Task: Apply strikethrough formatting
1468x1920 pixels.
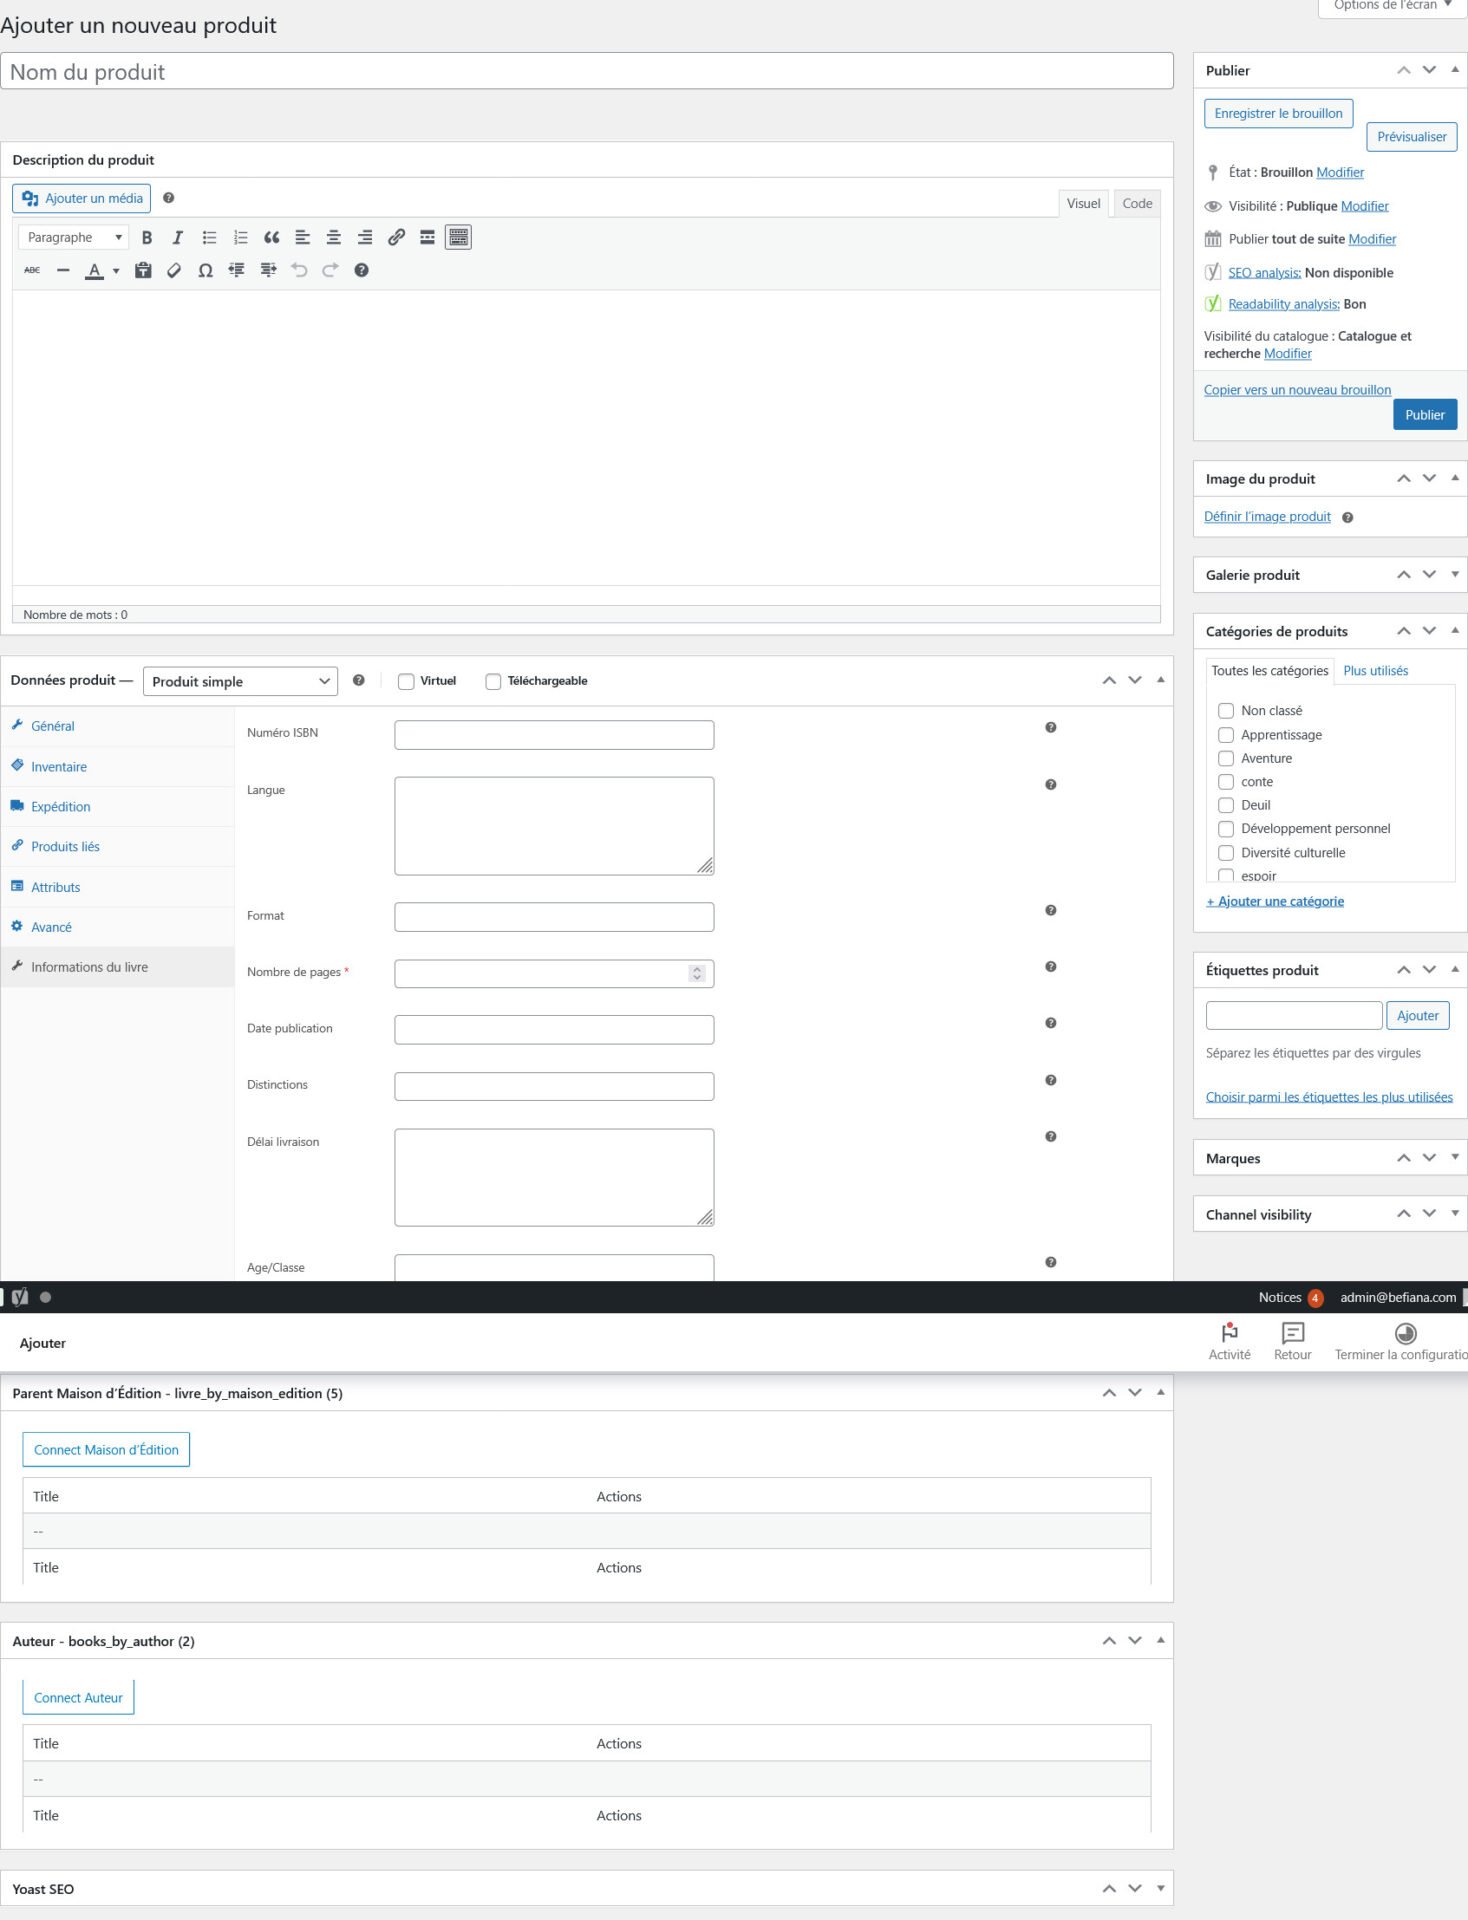Action: pos(32,270)
